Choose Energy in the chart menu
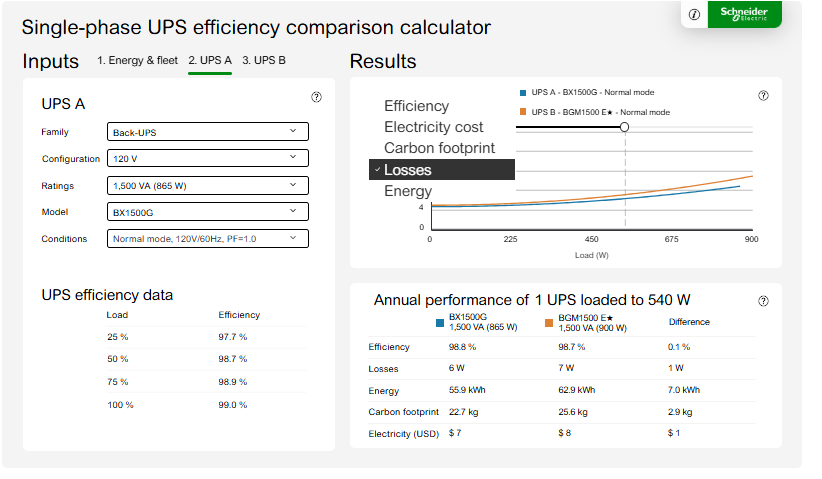Image resolution: width=822 pixels, height=479 pixels. coord(408,191)
